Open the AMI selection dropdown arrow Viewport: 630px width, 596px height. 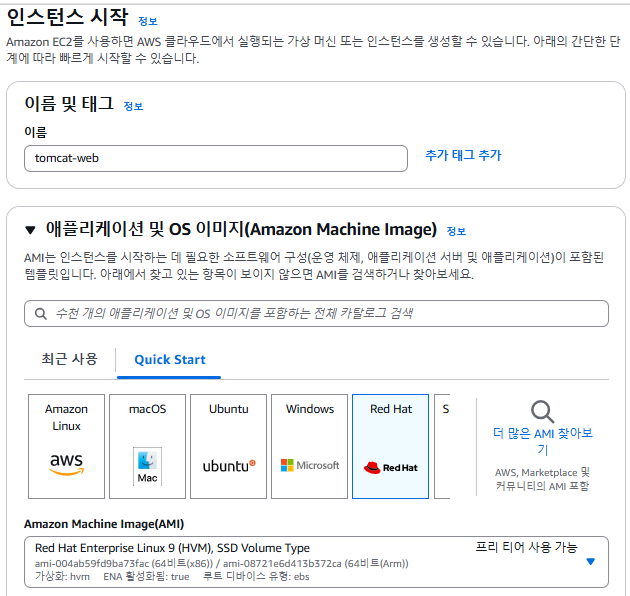point(590,561)
